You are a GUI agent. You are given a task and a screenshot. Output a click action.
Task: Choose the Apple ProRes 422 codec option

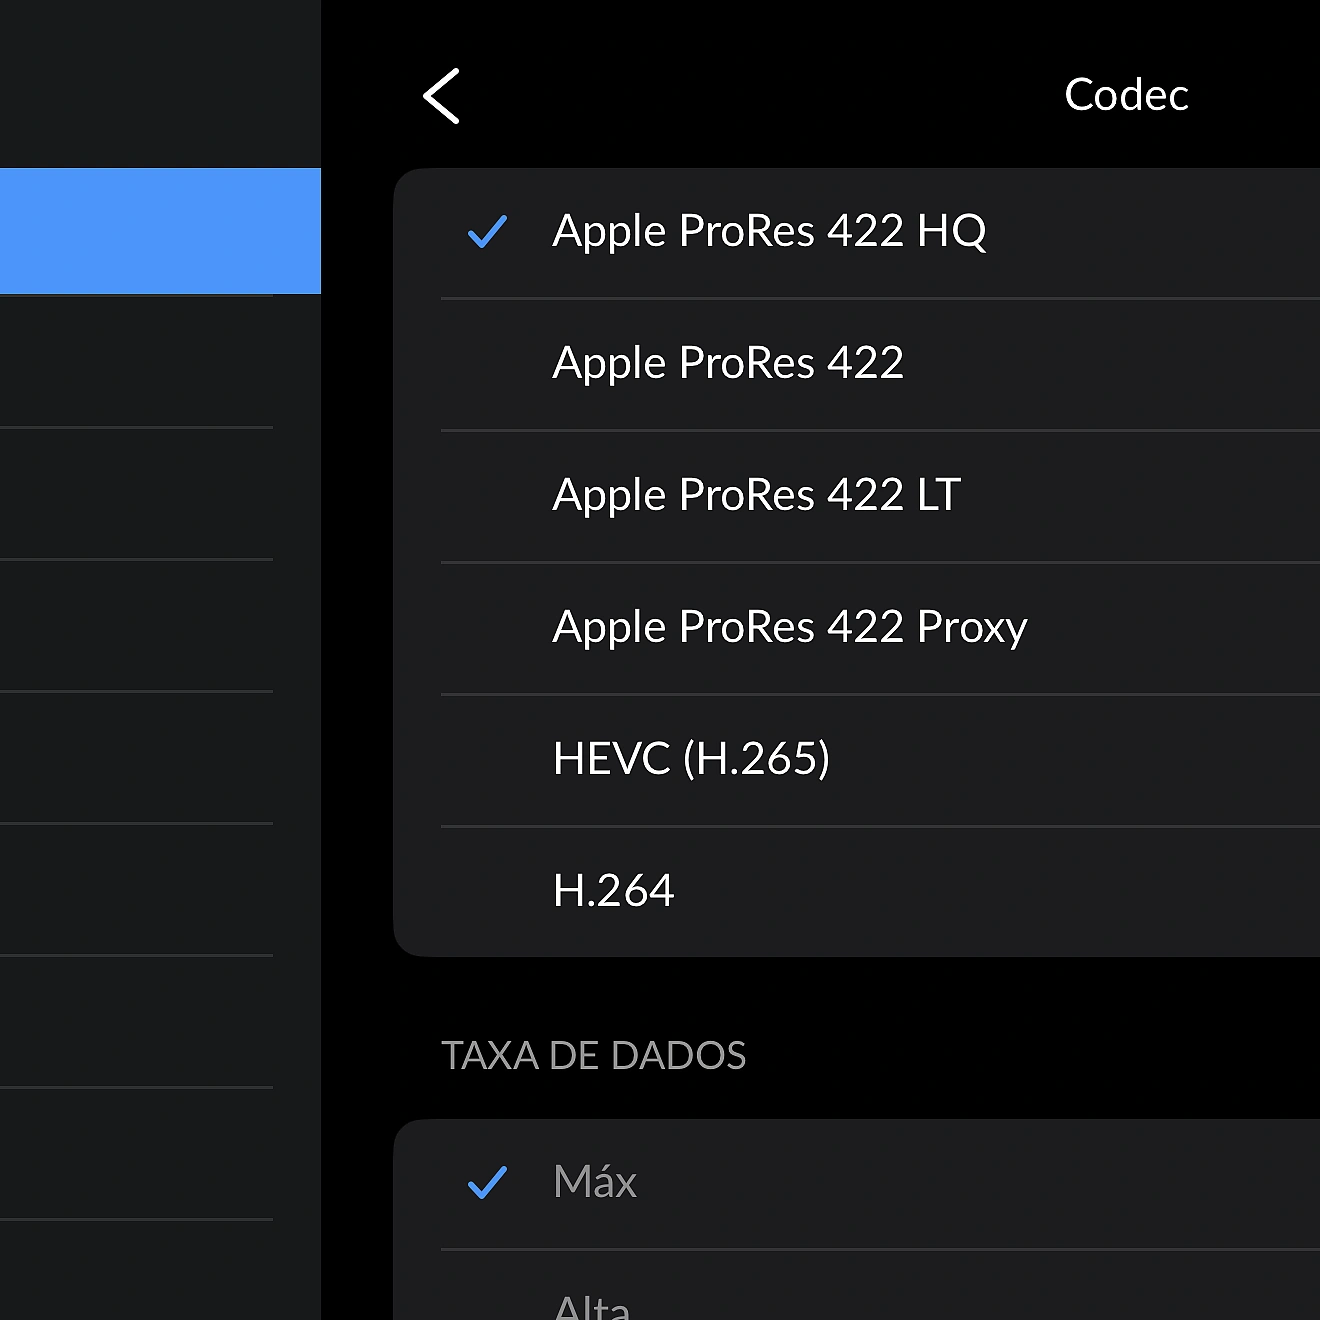tap(728, 364)
